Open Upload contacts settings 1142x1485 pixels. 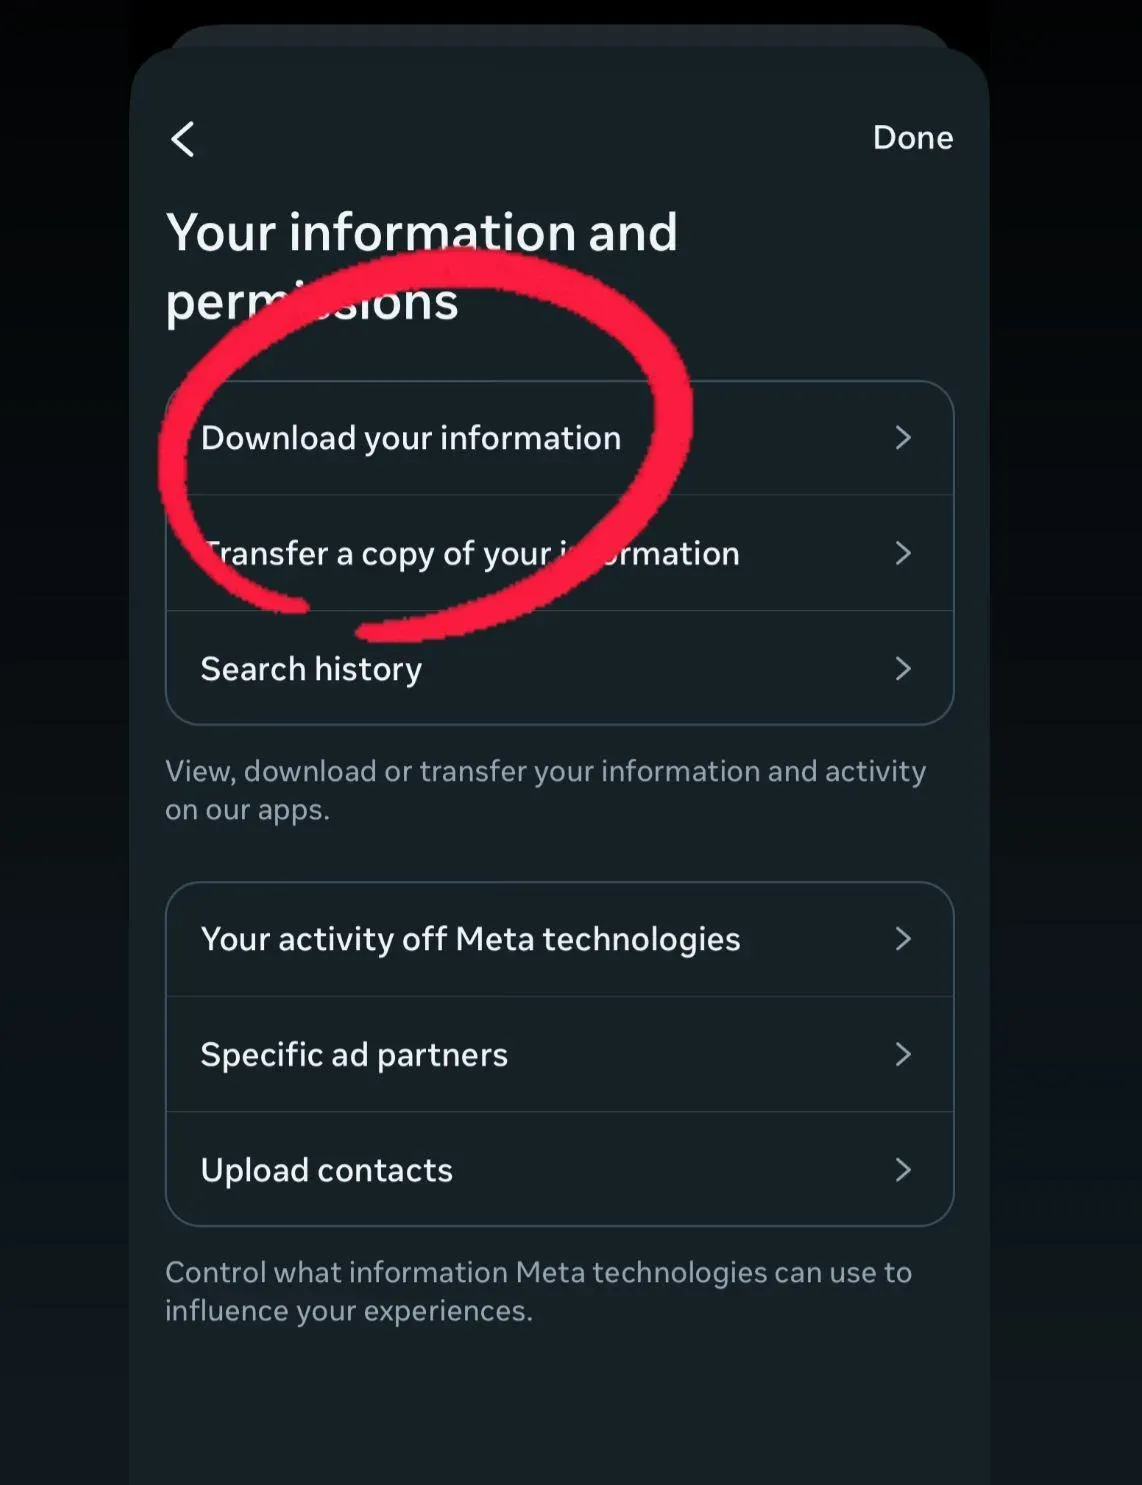coord(327,1170)
